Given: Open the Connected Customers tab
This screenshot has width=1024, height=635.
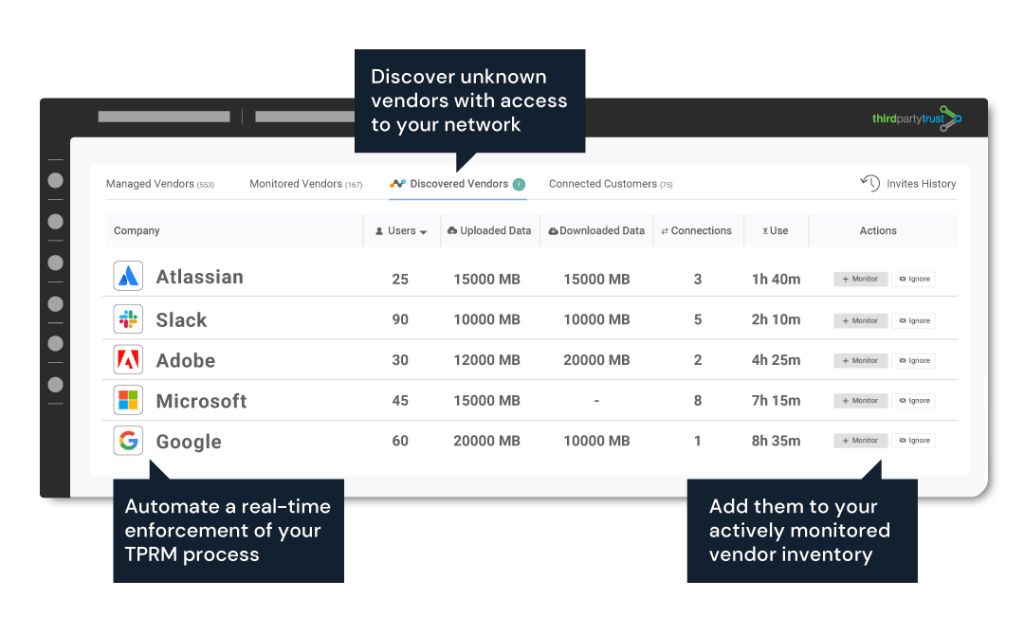Looking at the screenshot, I should pyautogui.click(x=611, y=184).
